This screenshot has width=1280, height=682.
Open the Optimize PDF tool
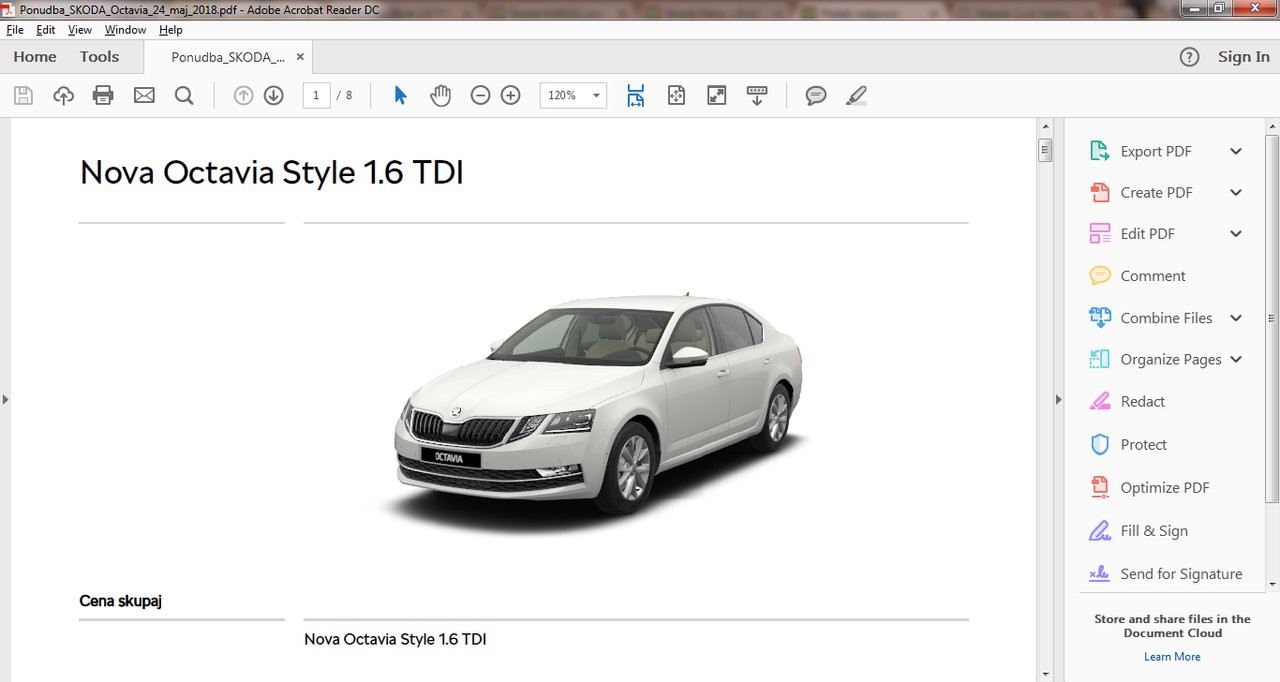pyautogui.click(x=1164, y=487)
